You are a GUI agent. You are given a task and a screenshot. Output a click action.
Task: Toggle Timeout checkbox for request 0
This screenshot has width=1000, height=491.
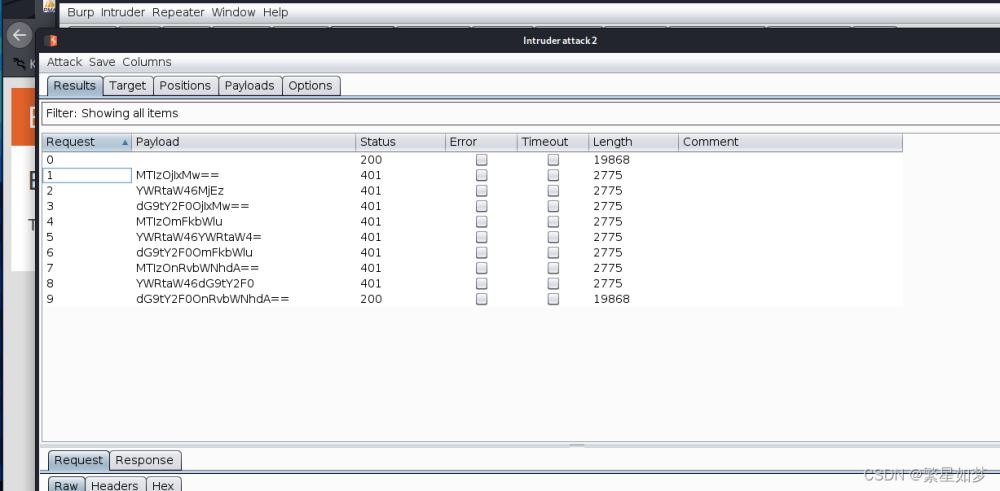[553, 160]
